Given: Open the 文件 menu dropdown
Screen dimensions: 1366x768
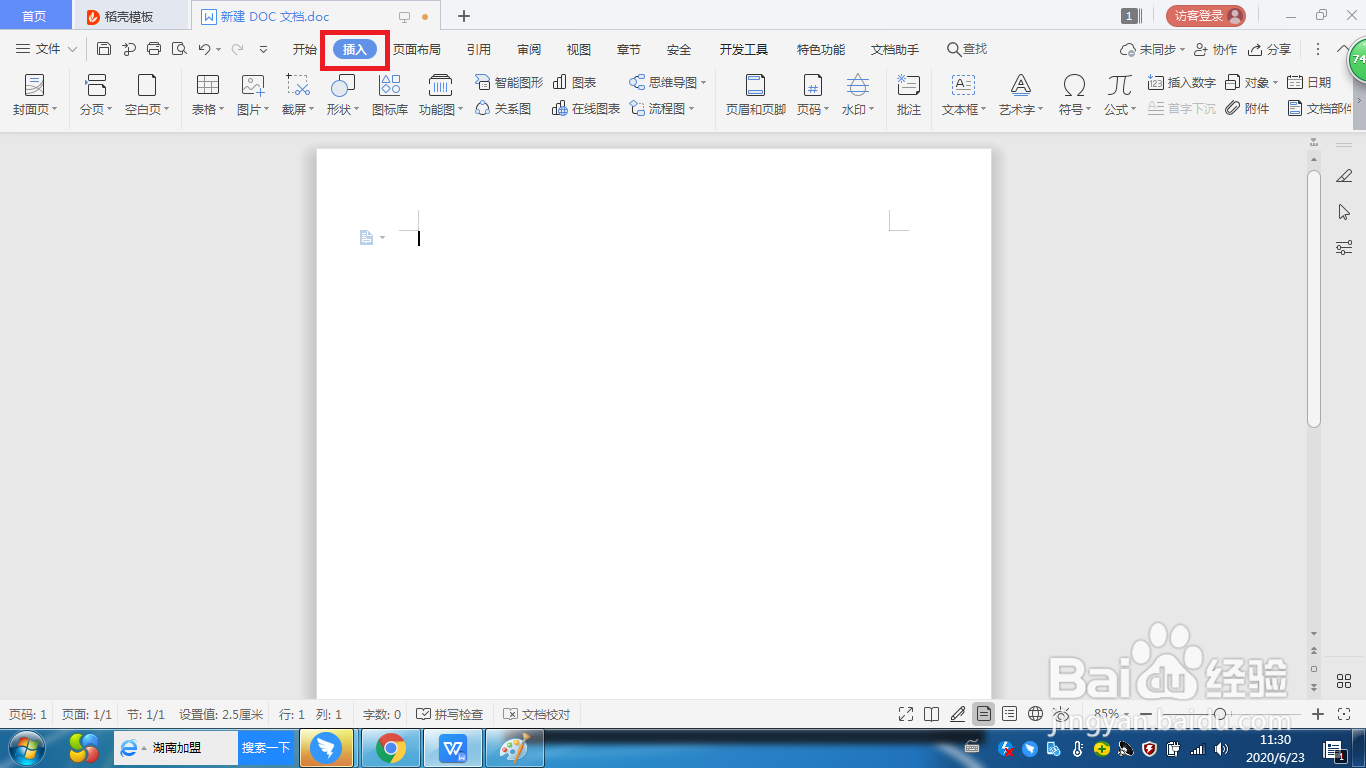Looking at the screenshot, I should click(46, 49).
